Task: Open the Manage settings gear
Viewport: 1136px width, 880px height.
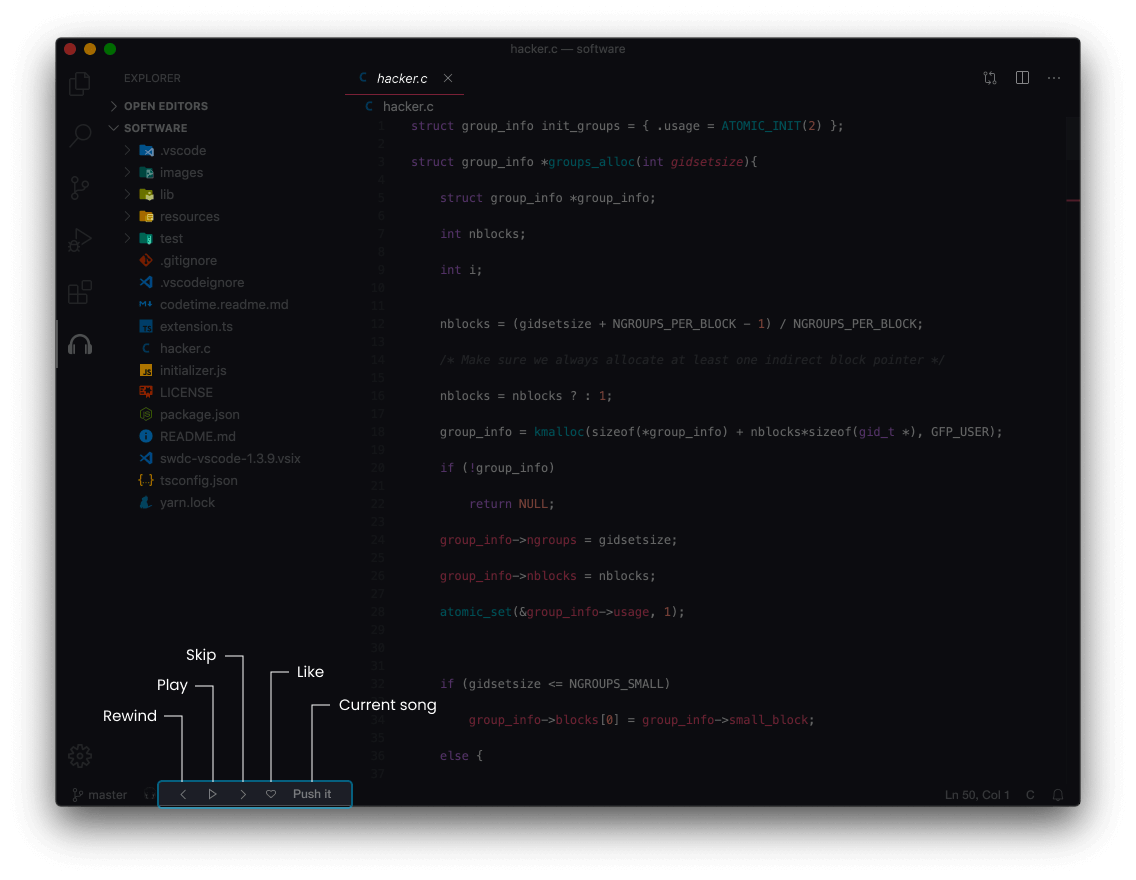Action: tap(79, 756)
